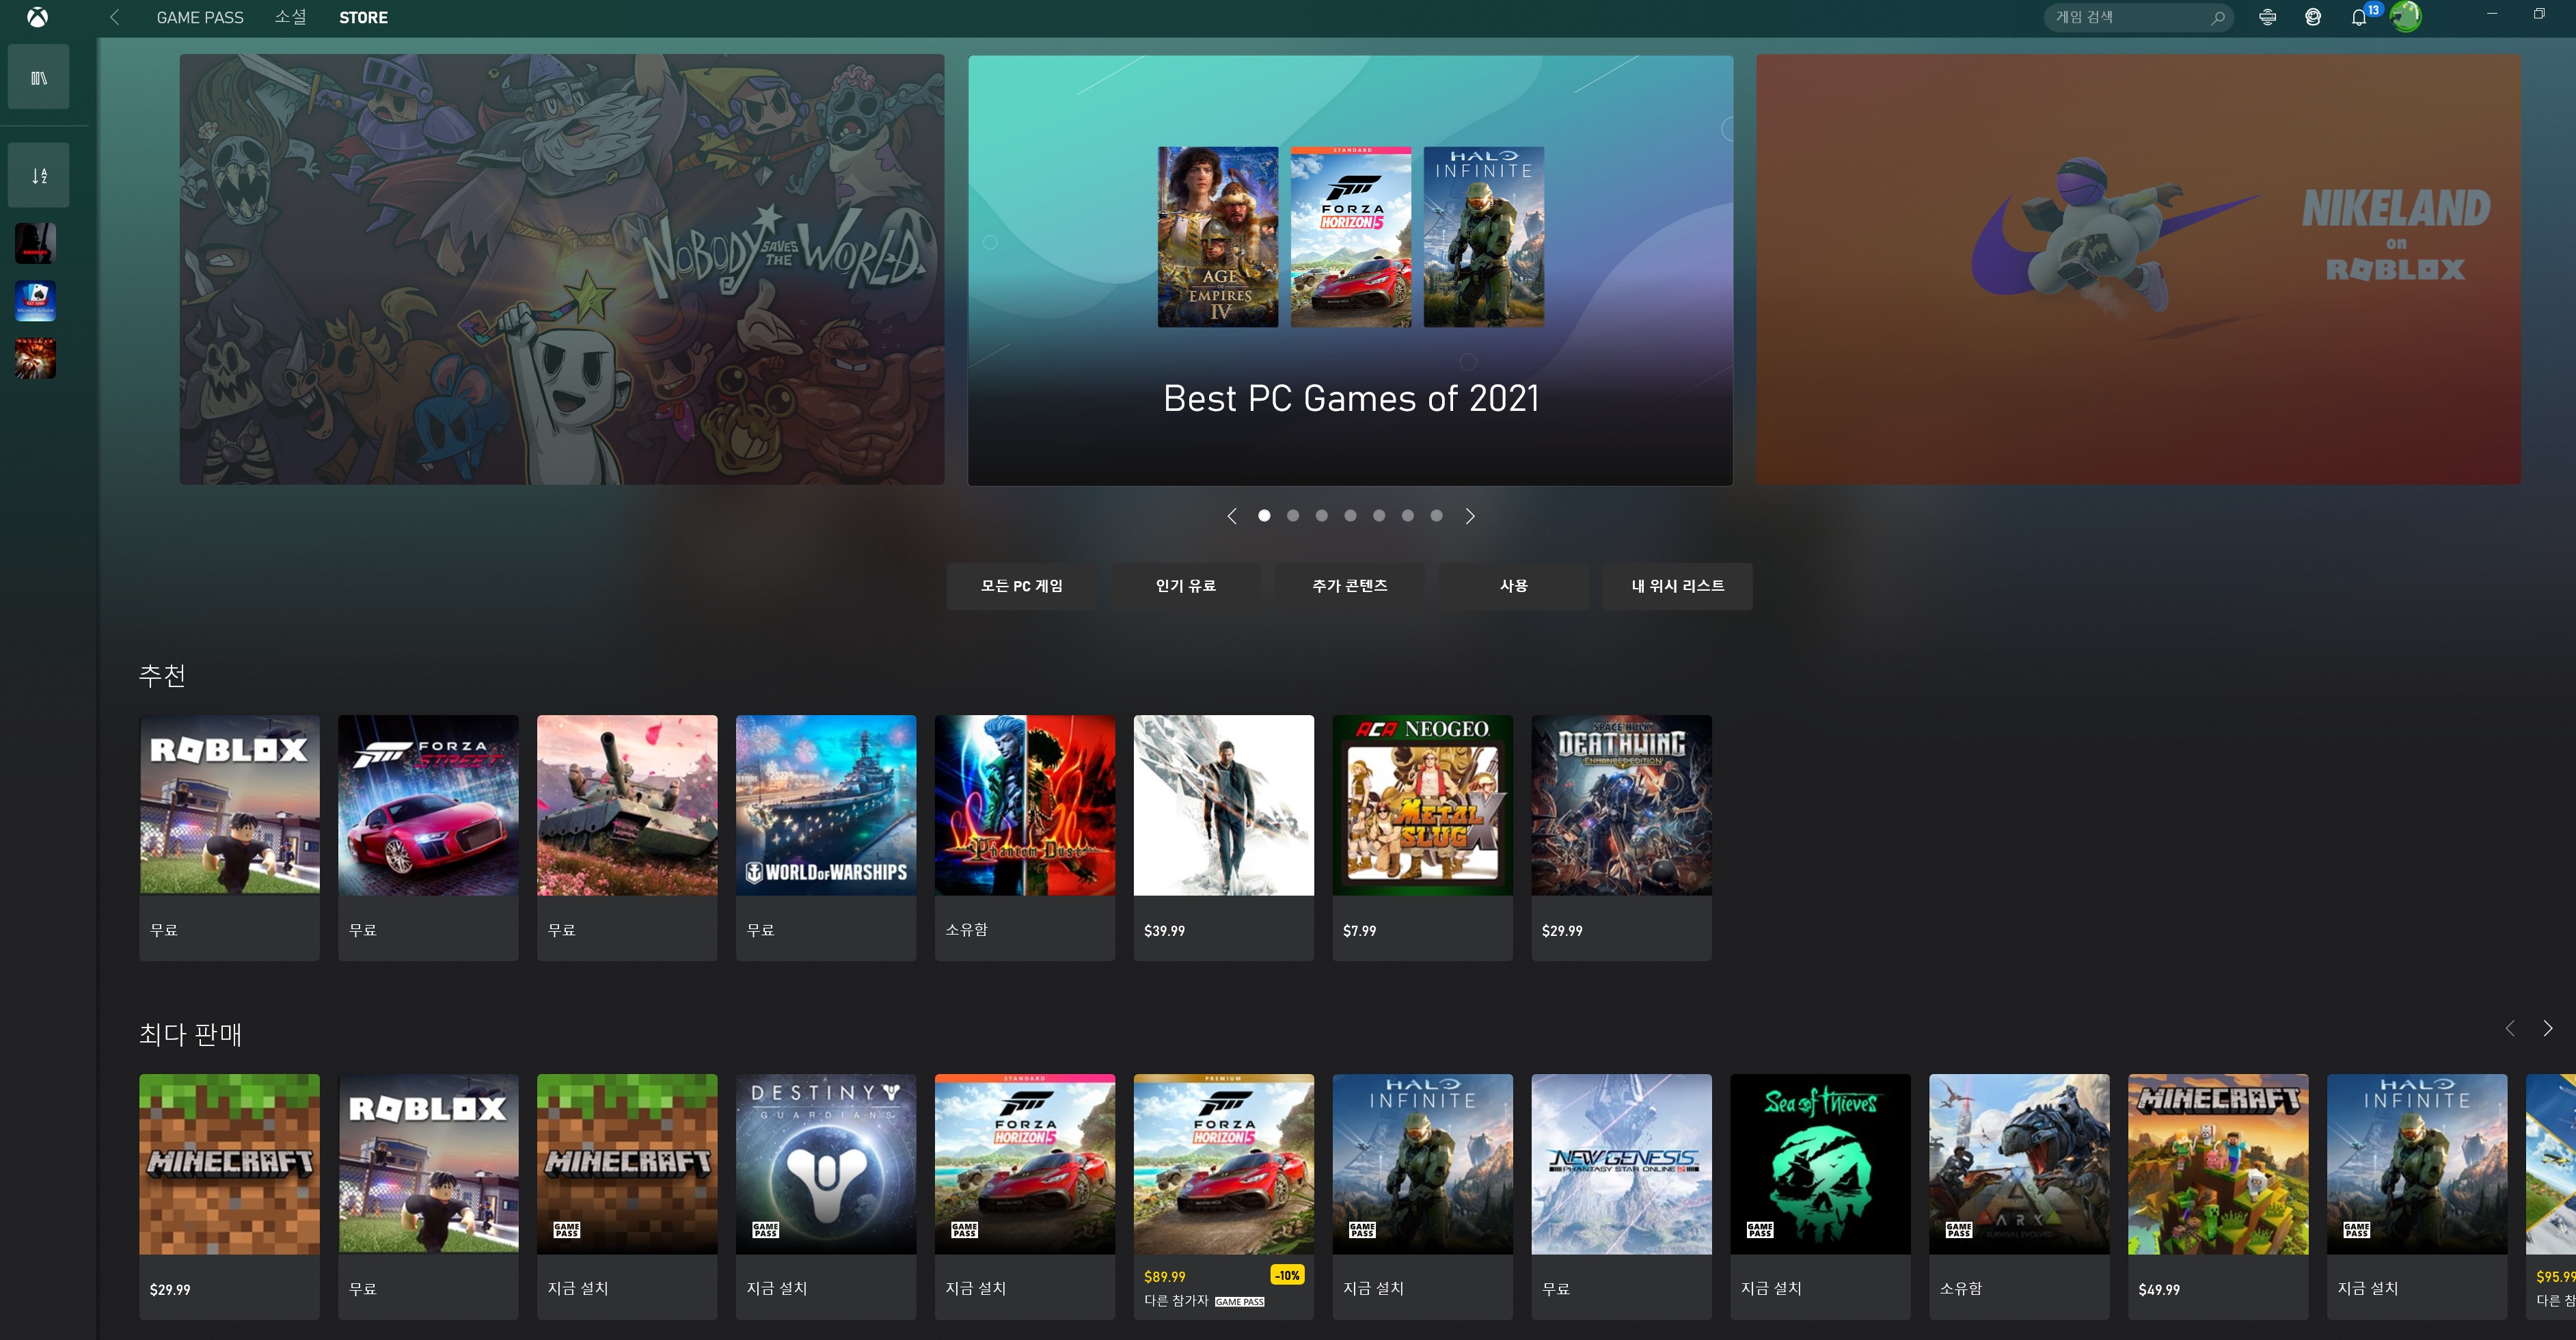Open Age of Empires IV cover in banner

click(x=1218, y=237)
